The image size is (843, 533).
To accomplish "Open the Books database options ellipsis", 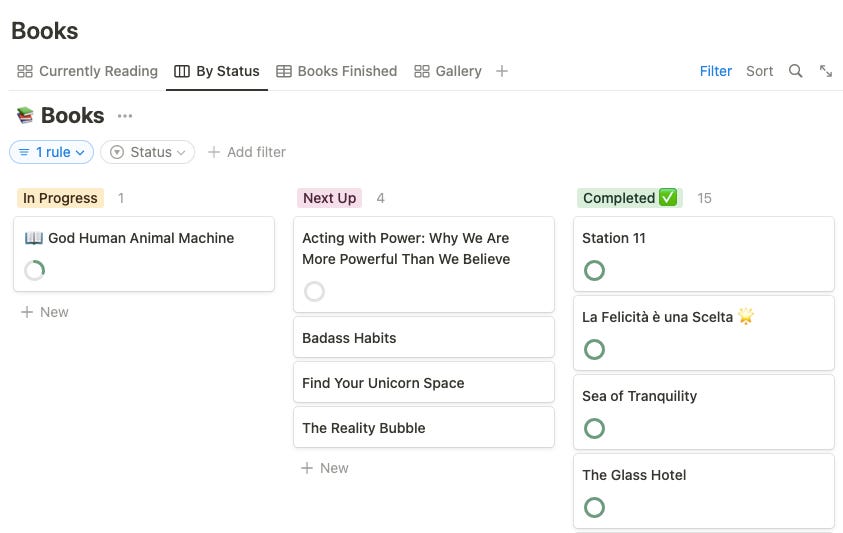I will [x=125, y=116].
